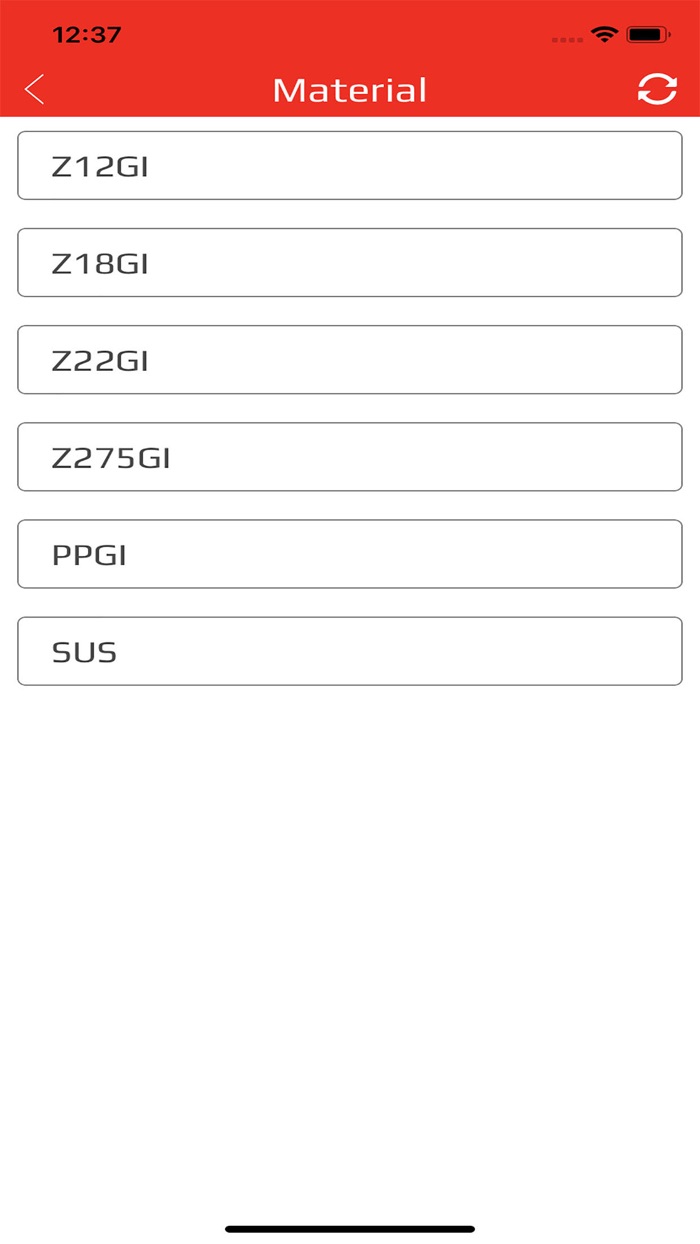Image resolution: width=700 pixels, height=1244 pixels.
Task: Tap the Z18GI text label
Action: 100,264
